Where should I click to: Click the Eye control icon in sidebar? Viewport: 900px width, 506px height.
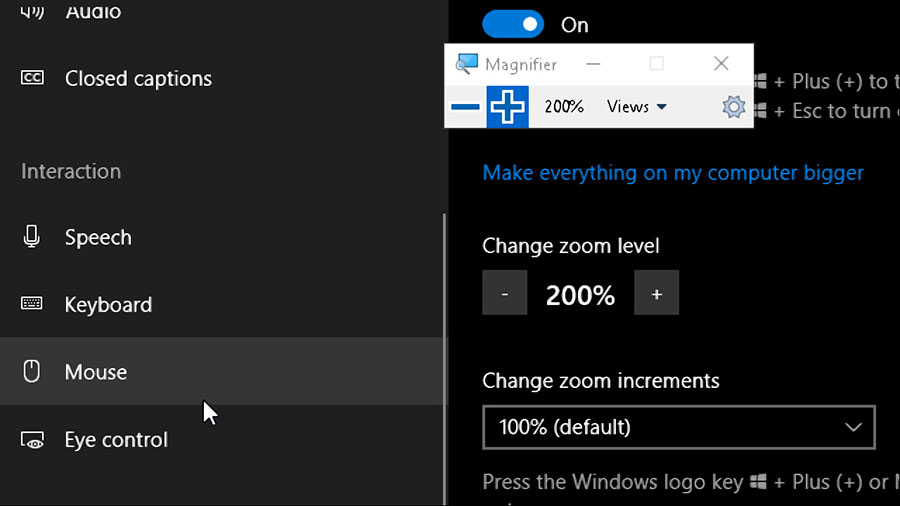[32, 440]
